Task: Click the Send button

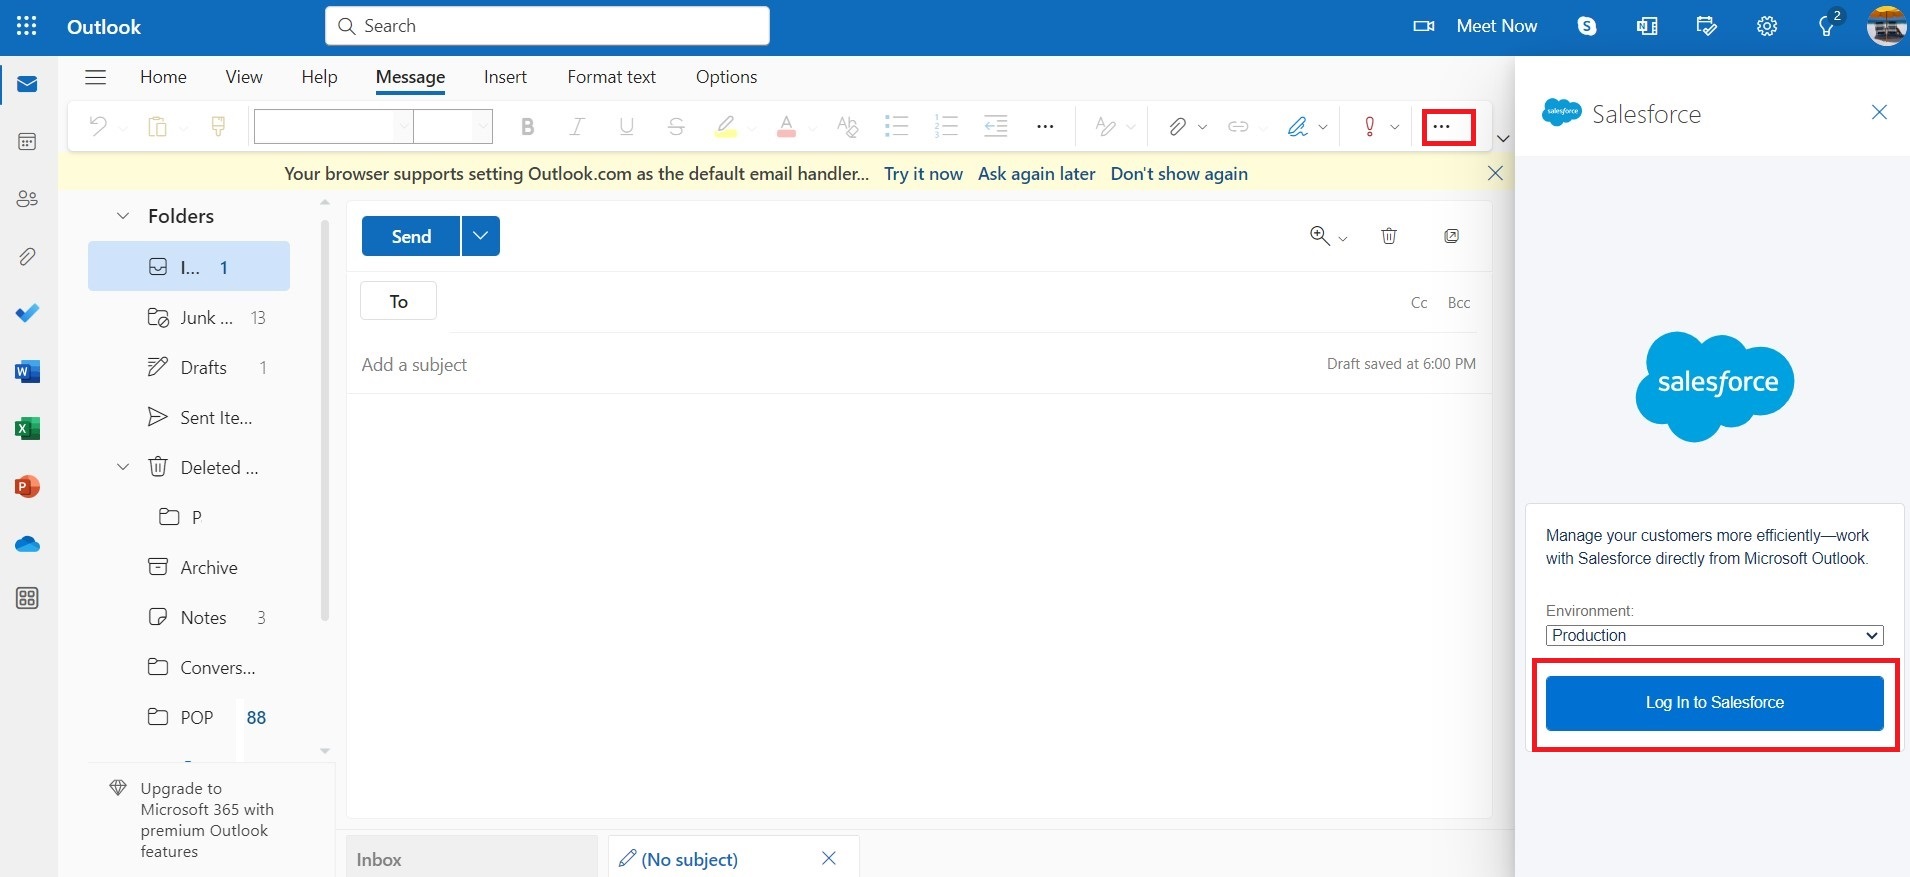Action: click(x=411, y=236)
